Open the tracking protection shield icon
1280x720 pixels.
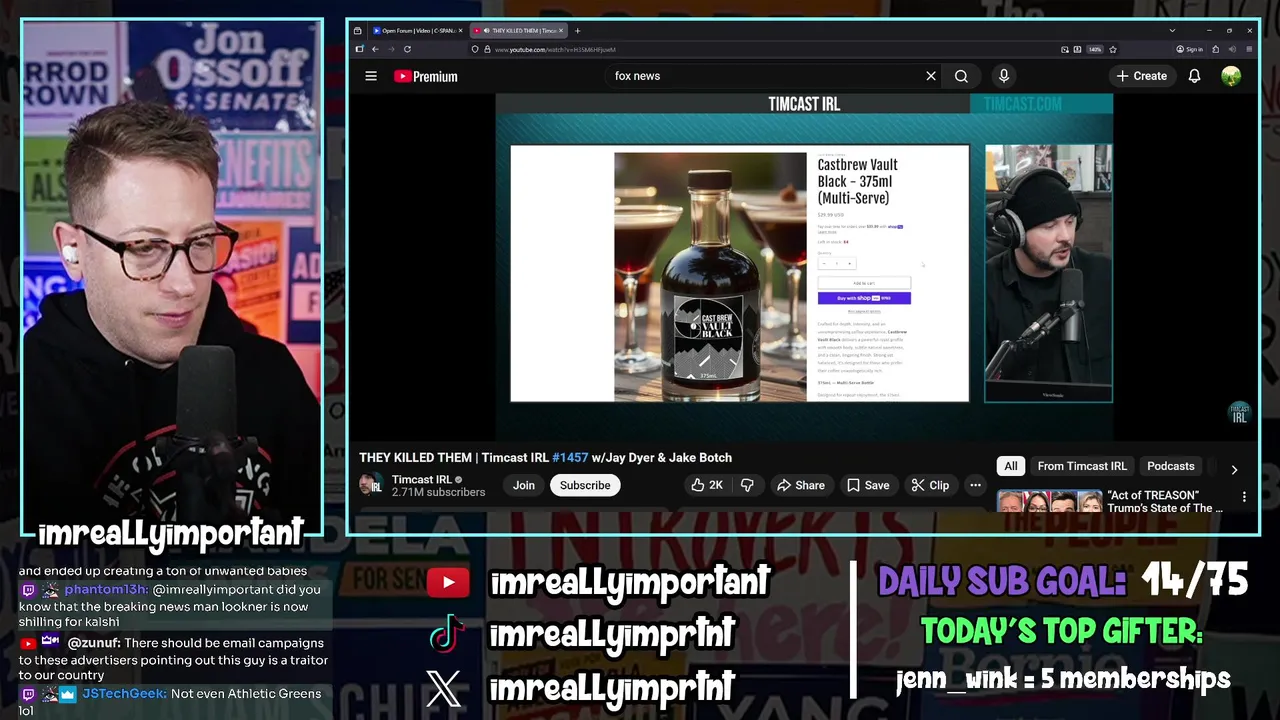(x=475, y=49)
